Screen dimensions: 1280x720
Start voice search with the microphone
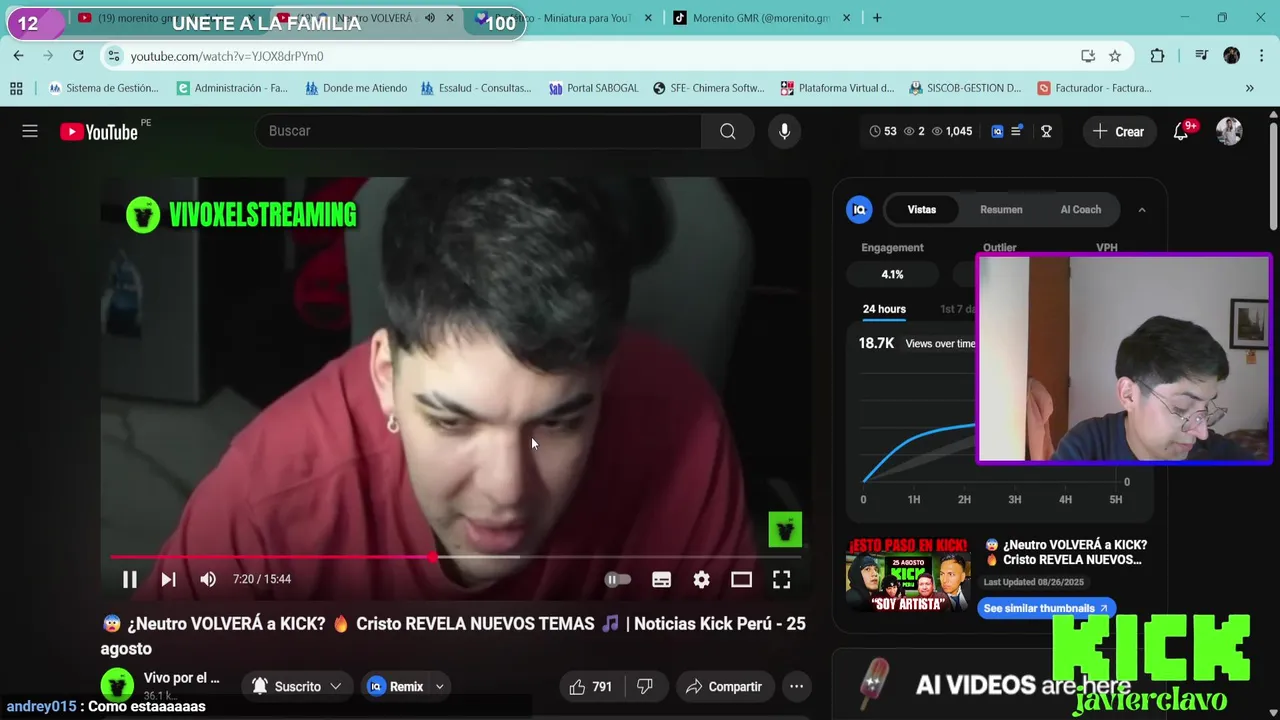coord(784,131)
